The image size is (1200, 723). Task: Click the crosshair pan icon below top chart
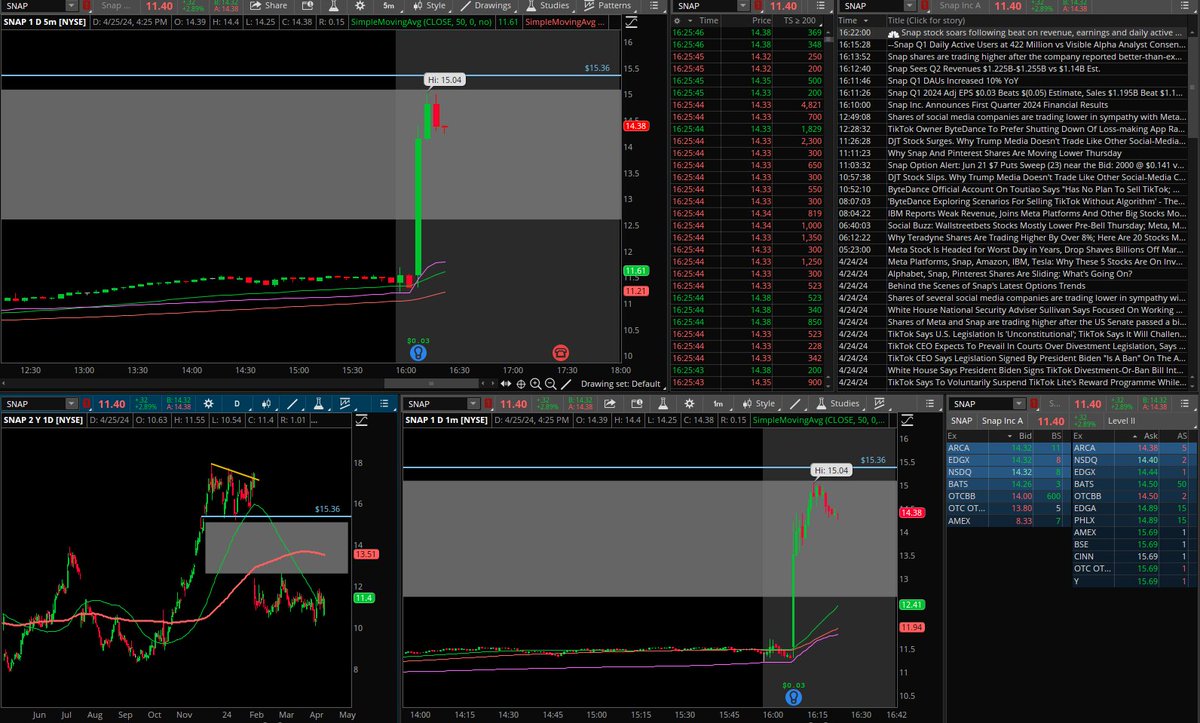pyautogui.click(x=521, y=383)
